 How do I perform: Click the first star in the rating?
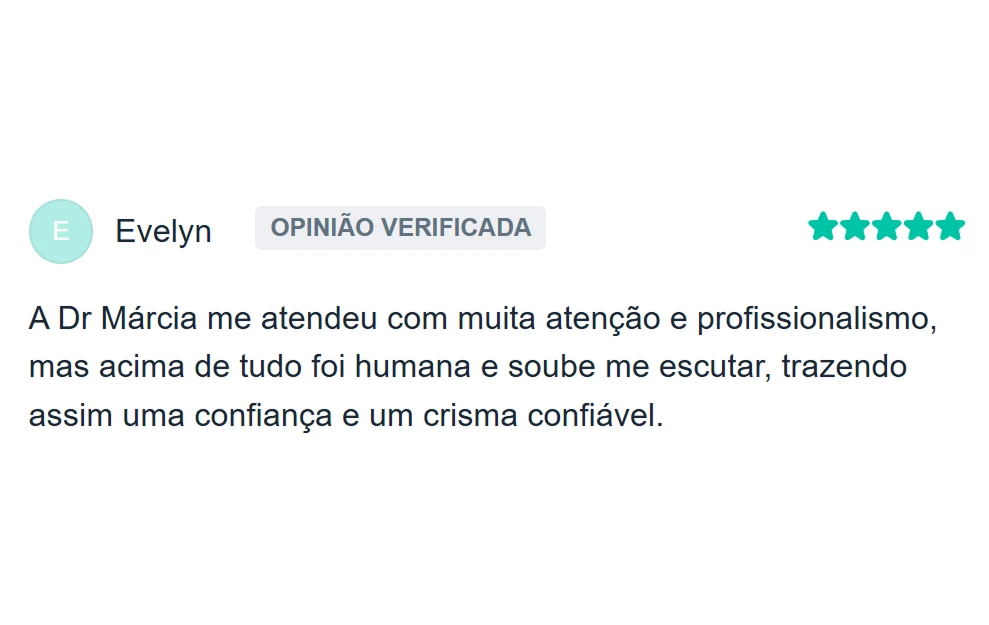click(822, 227)
